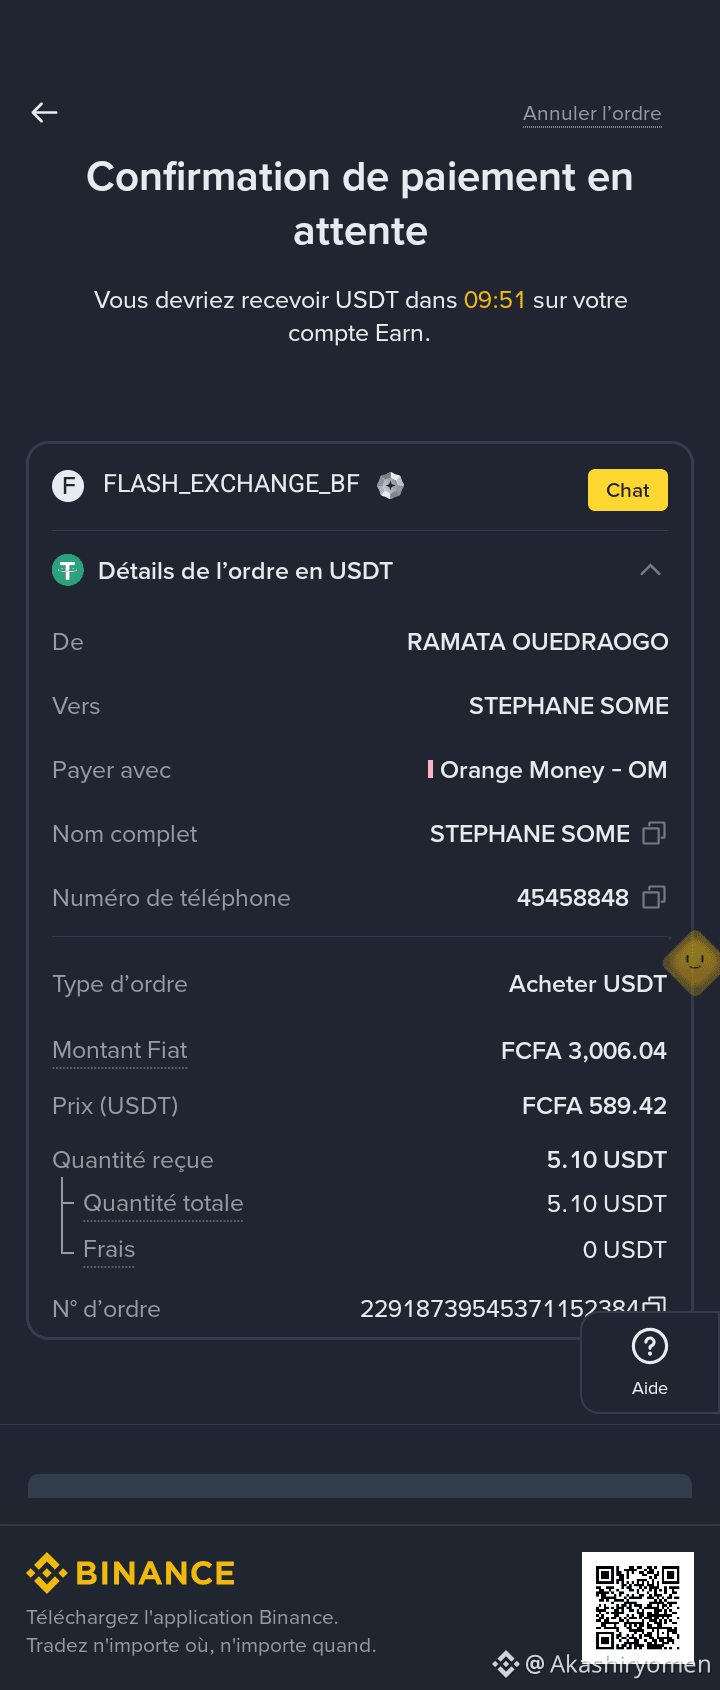Open seller profile FLASH_EXCHANGE_BF
Viewport: 720px width, 1690px height.
pyautogui.click(x=231, y=484)
